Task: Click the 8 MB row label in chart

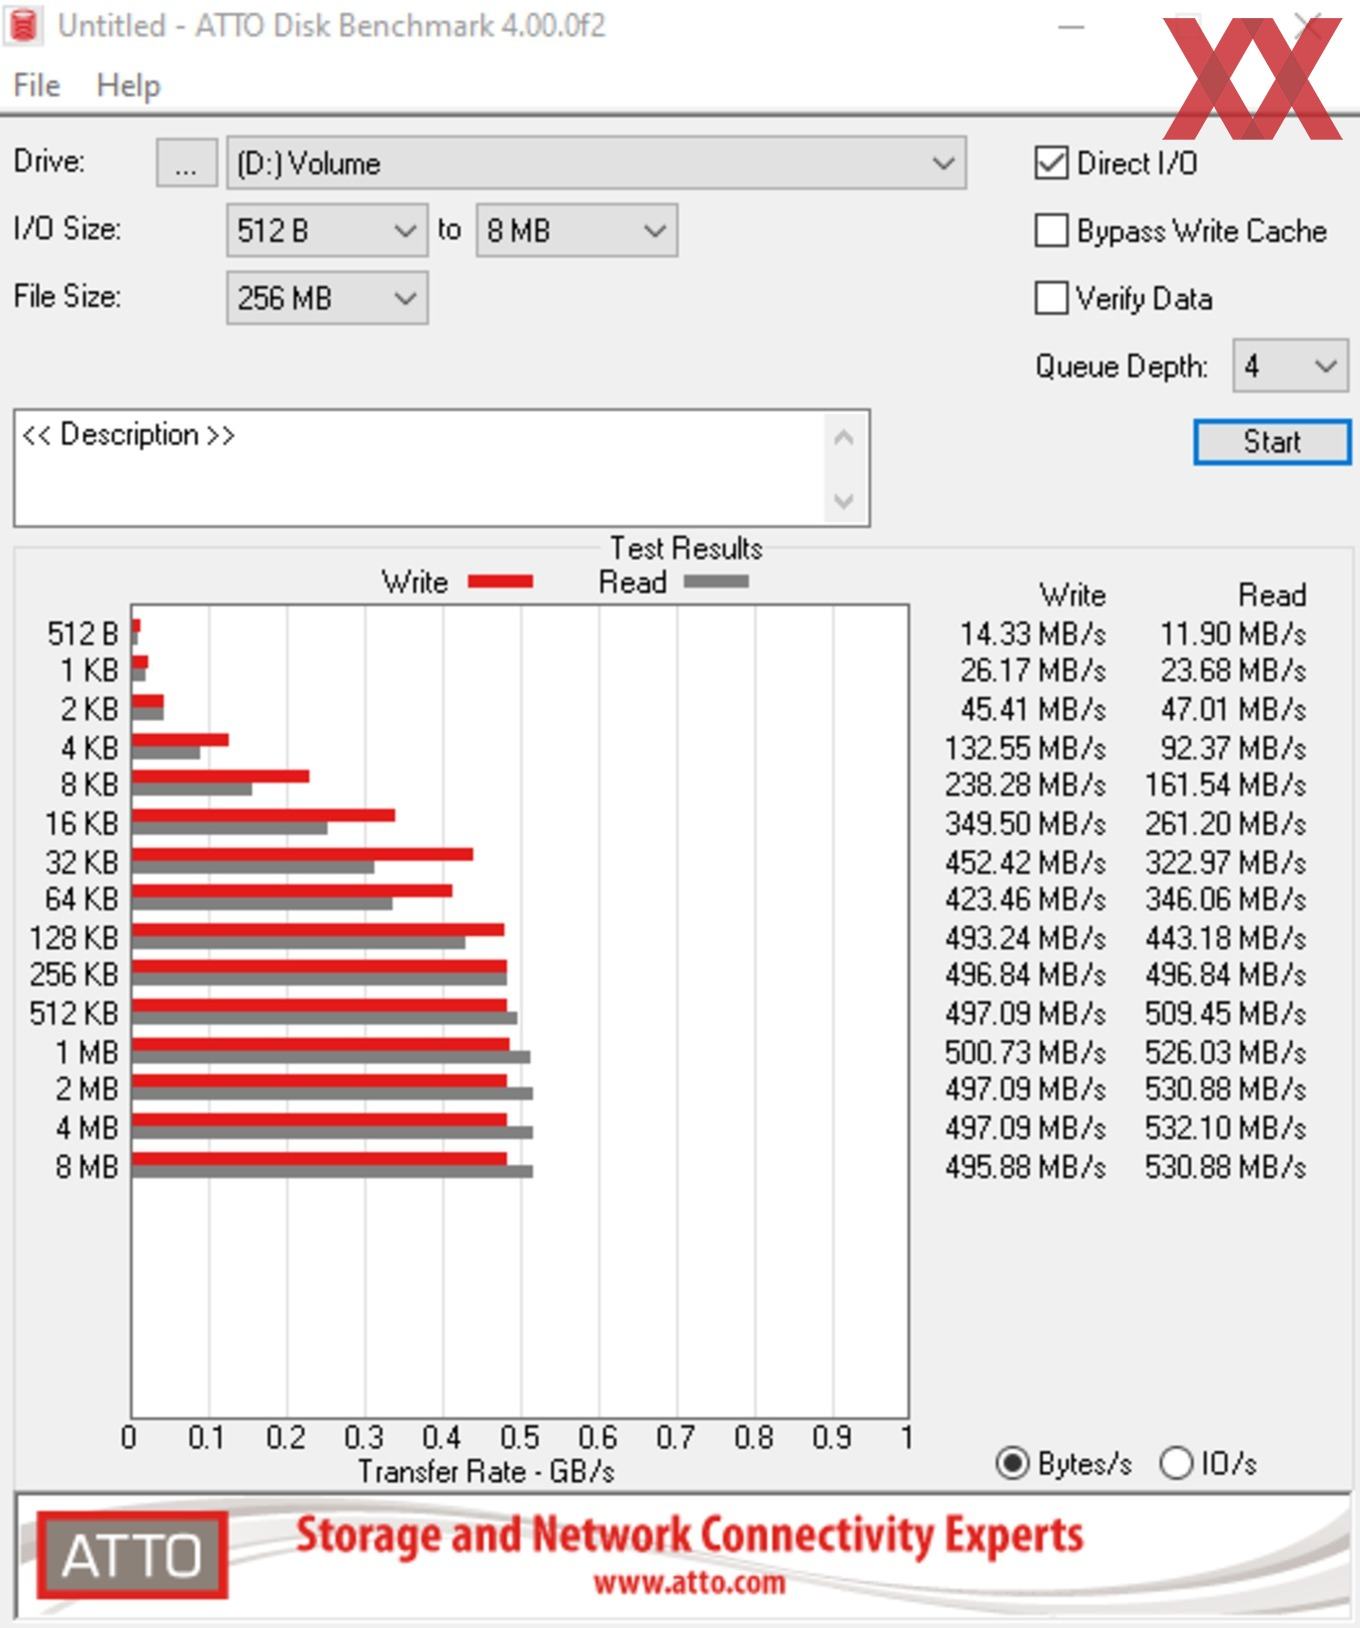Action: click(87, 1167)
